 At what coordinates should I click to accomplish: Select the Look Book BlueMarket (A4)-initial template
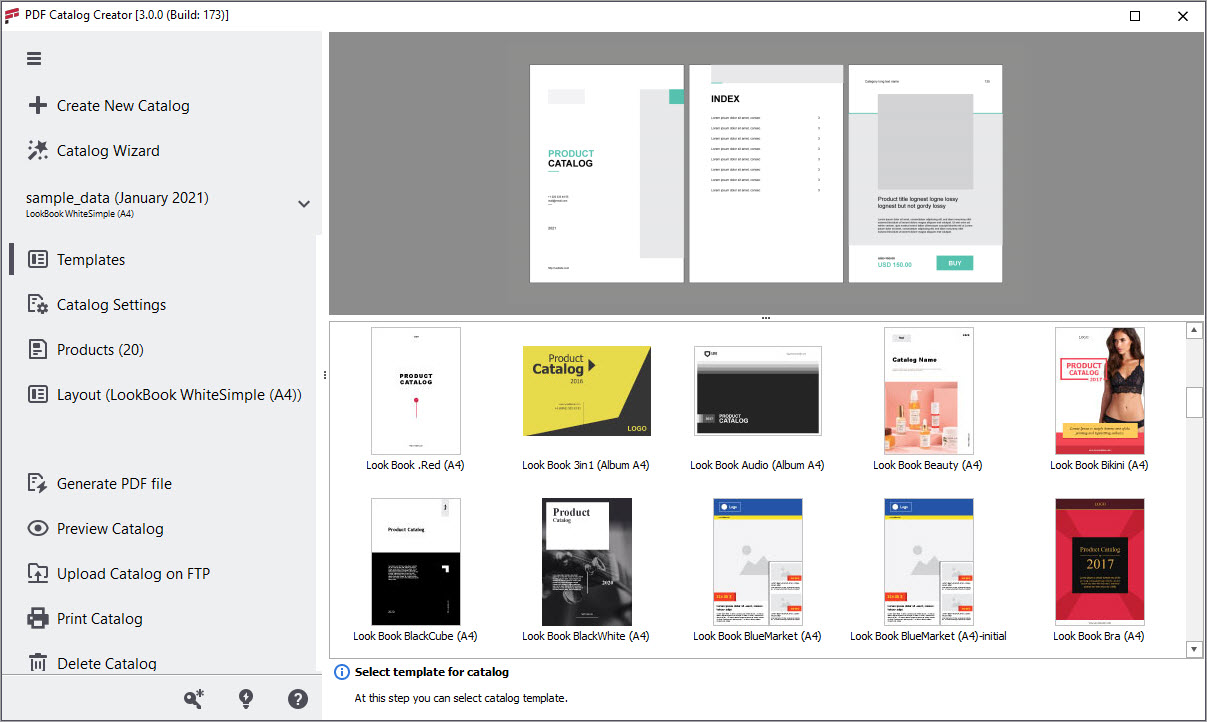pyautogui.click(x=929, y=562)
